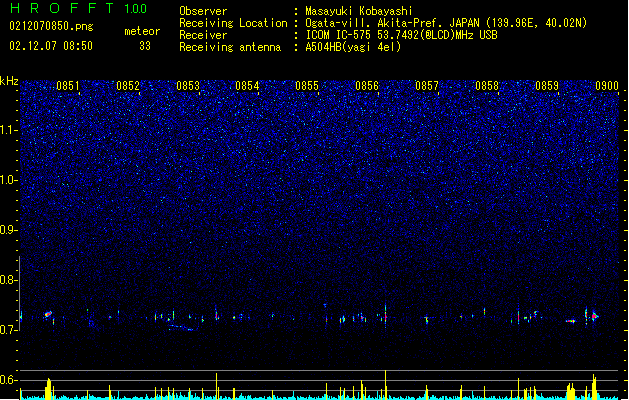
Task: Click the Receiver field label
Action: tap(203, 35)
